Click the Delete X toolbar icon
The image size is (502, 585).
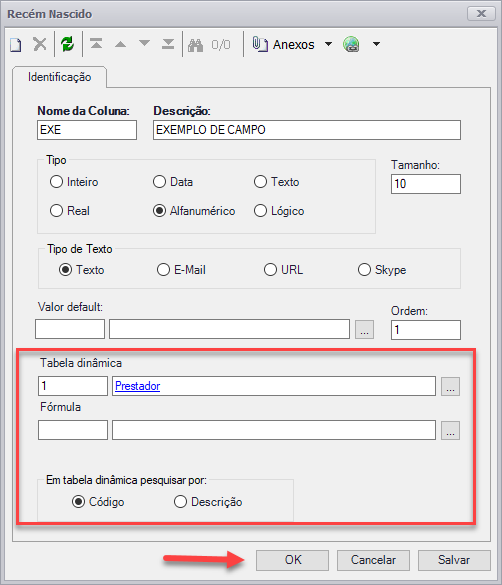(40, 44)
